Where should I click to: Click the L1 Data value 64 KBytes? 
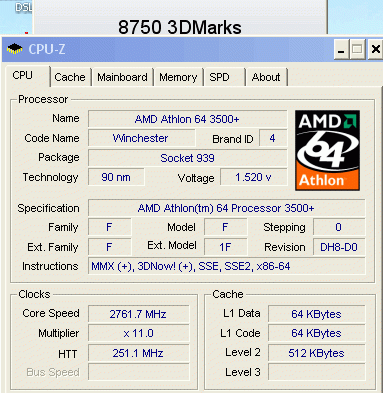[x=317, y=314]
